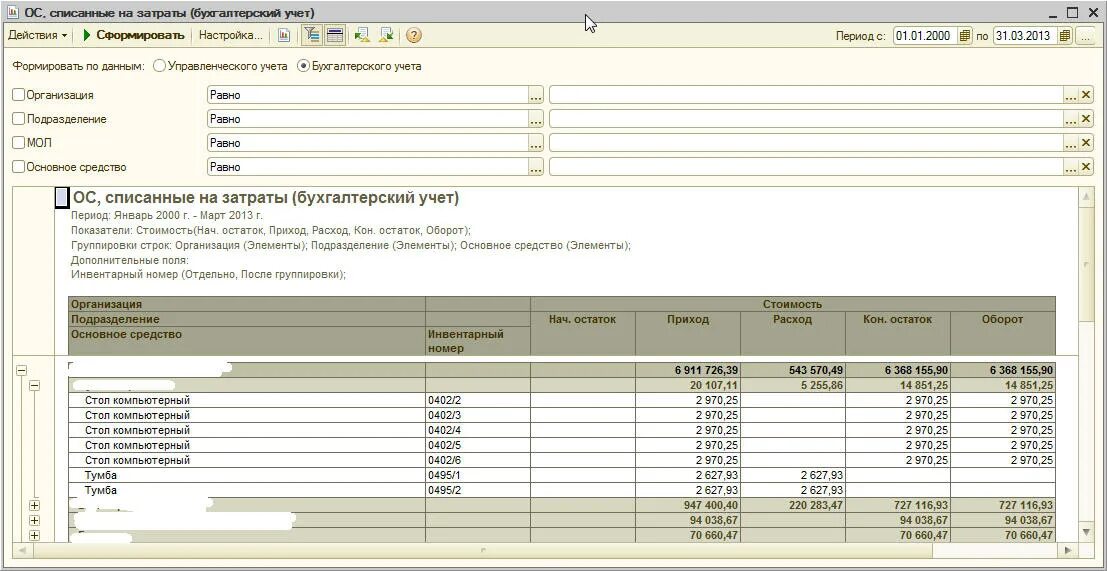Open calendar for the period end date

tap(1065, 36)
